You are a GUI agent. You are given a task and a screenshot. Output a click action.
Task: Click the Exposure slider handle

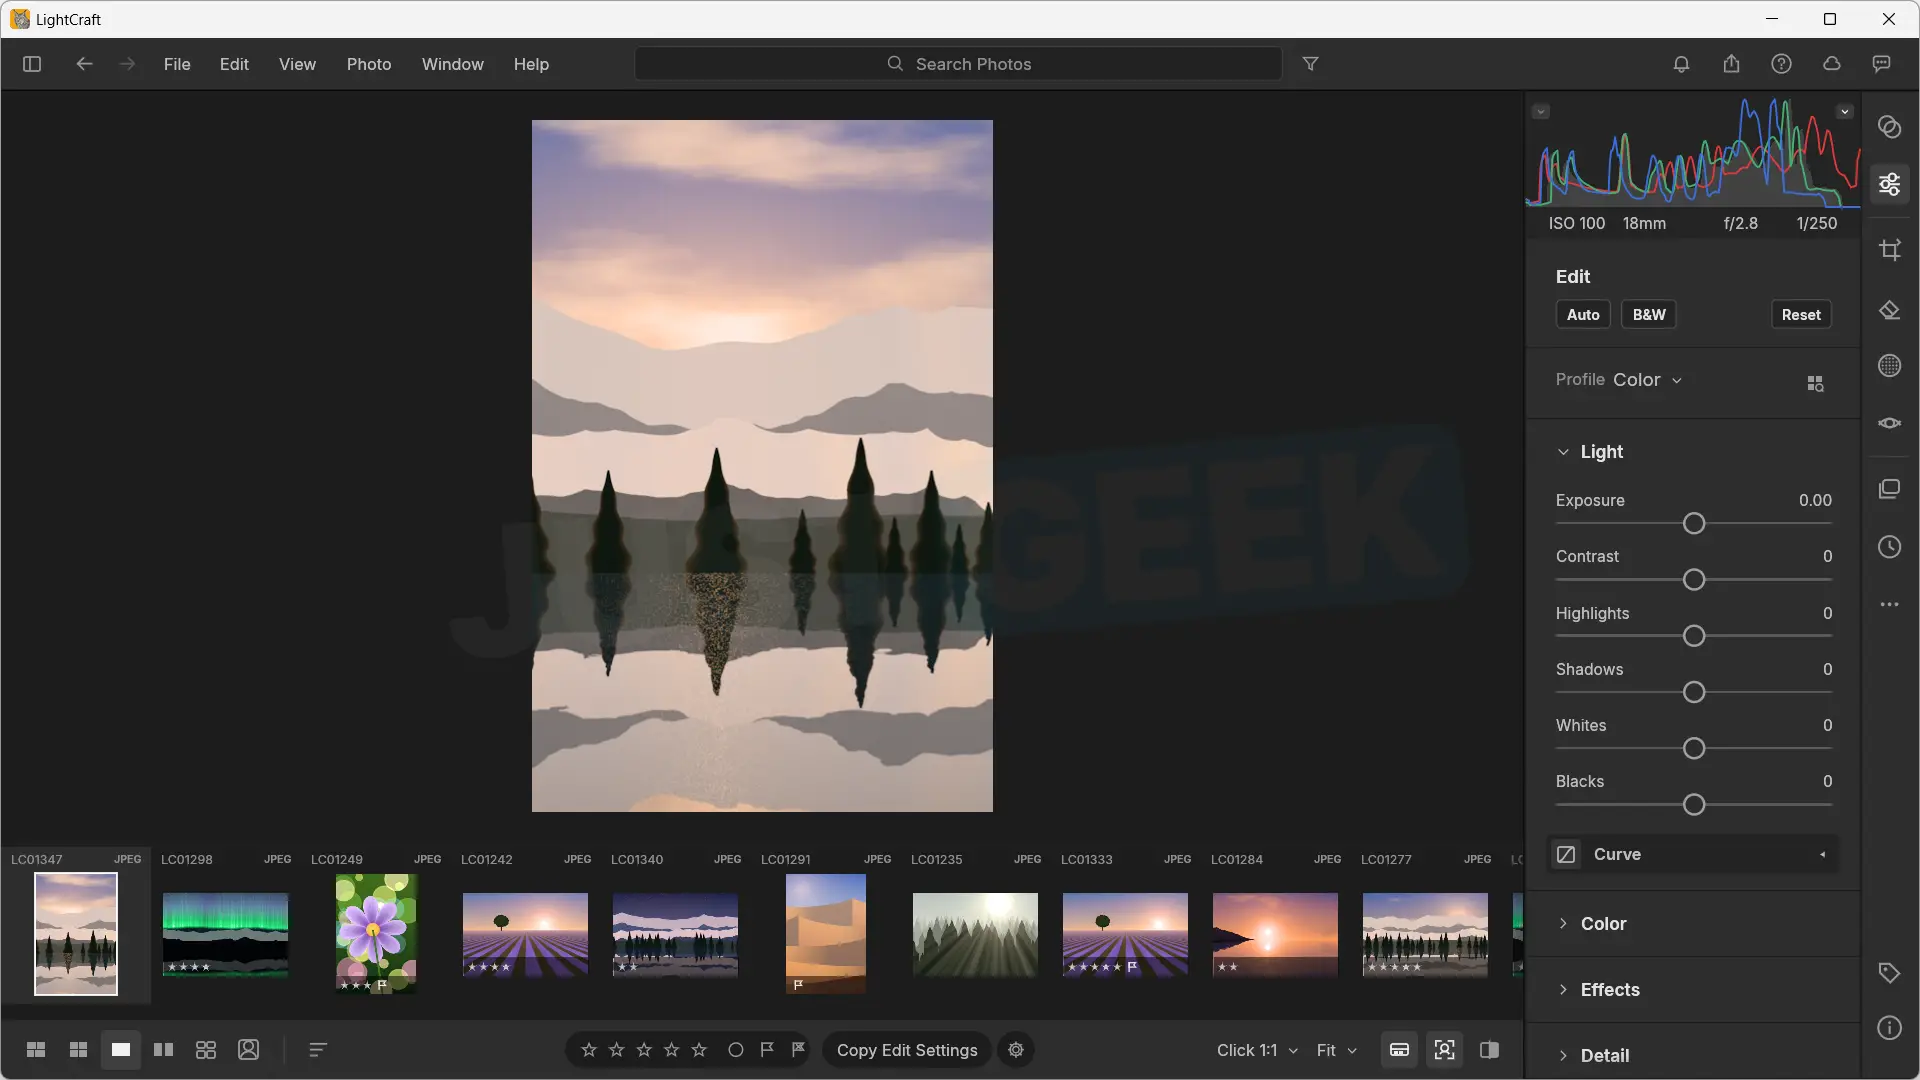click(x=1693, y=524)
